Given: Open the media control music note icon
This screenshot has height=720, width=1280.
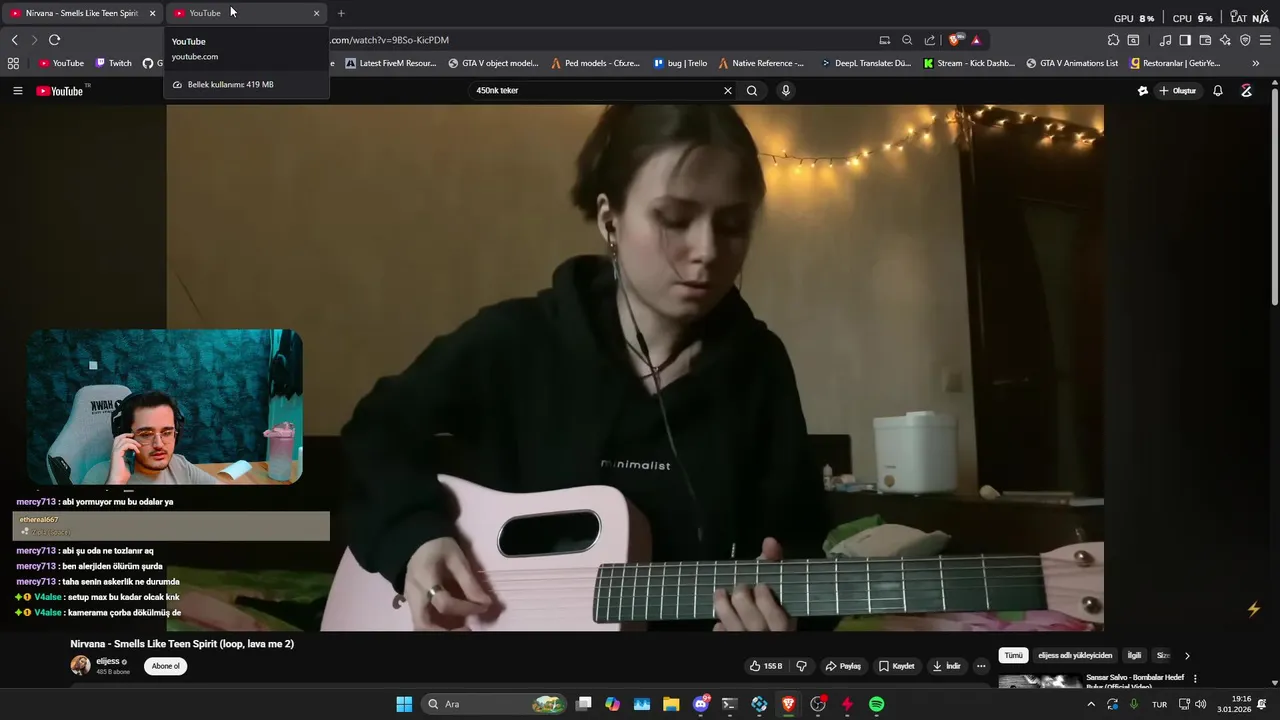Looking at the screenshot, I should coord(1165,40).
